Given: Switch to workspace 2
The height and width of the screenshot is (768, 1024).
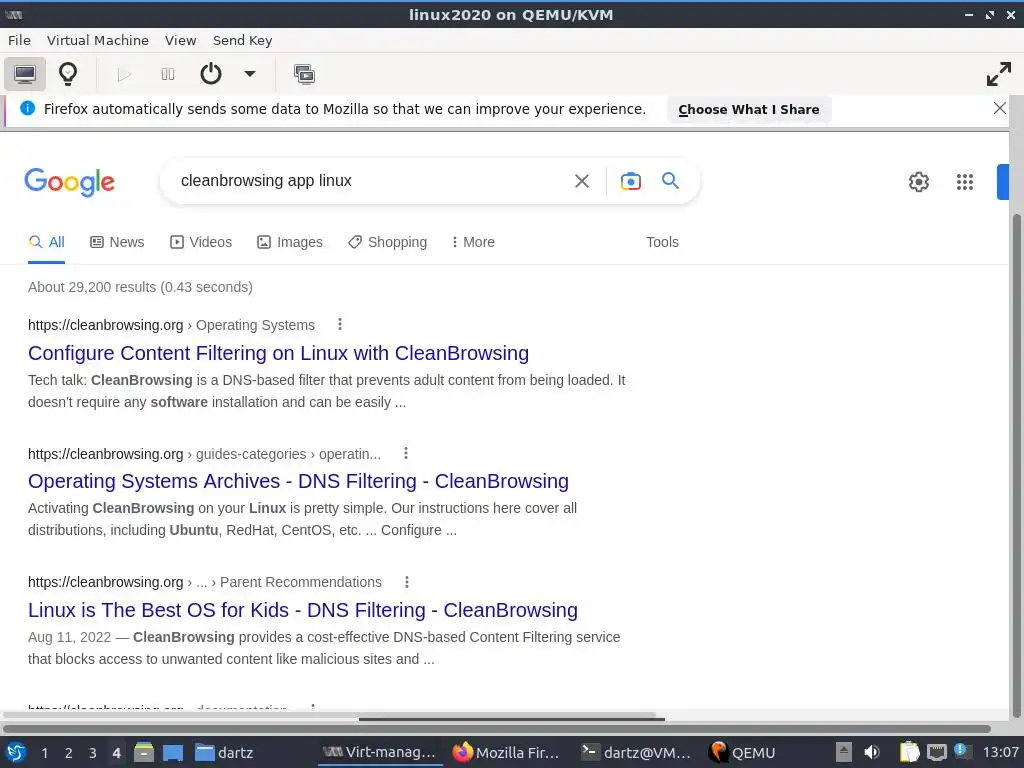Looking at the screenshot, I should pyautogui.click(x=69, y=753).
